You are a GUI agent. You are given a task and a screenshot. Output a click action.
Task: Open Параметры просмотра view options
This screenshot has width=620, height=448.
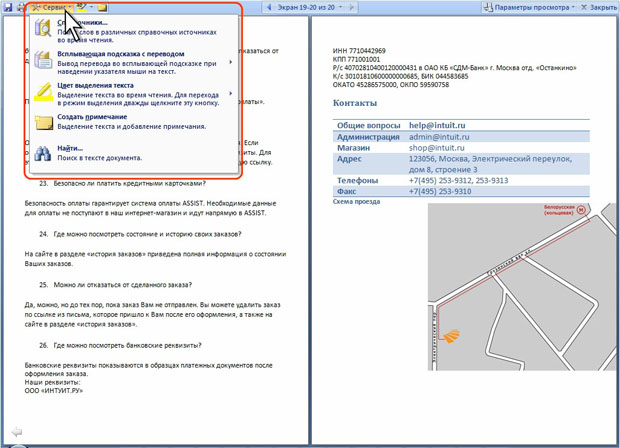pyautogui.click(x=529, y=7)
